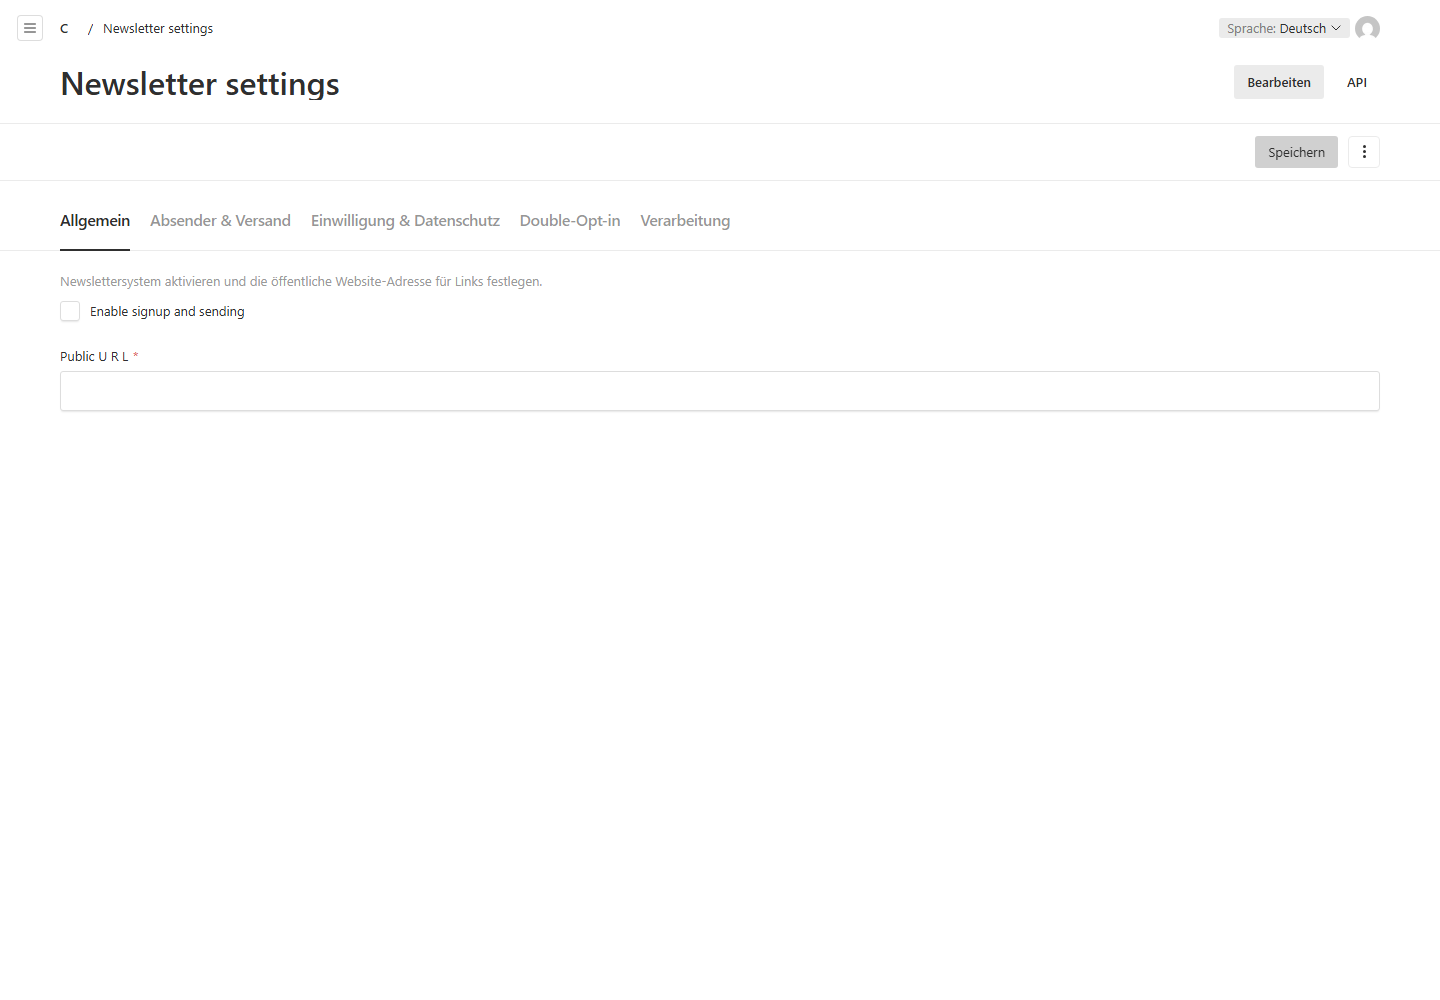Switch to the Absender & Versand tab

point(220,221)
